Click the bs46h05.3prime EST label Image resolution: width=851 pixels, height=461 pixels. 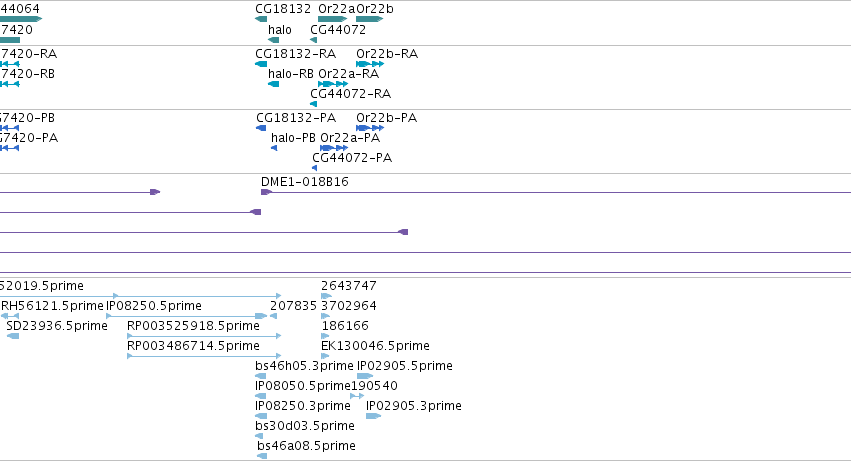304,366
